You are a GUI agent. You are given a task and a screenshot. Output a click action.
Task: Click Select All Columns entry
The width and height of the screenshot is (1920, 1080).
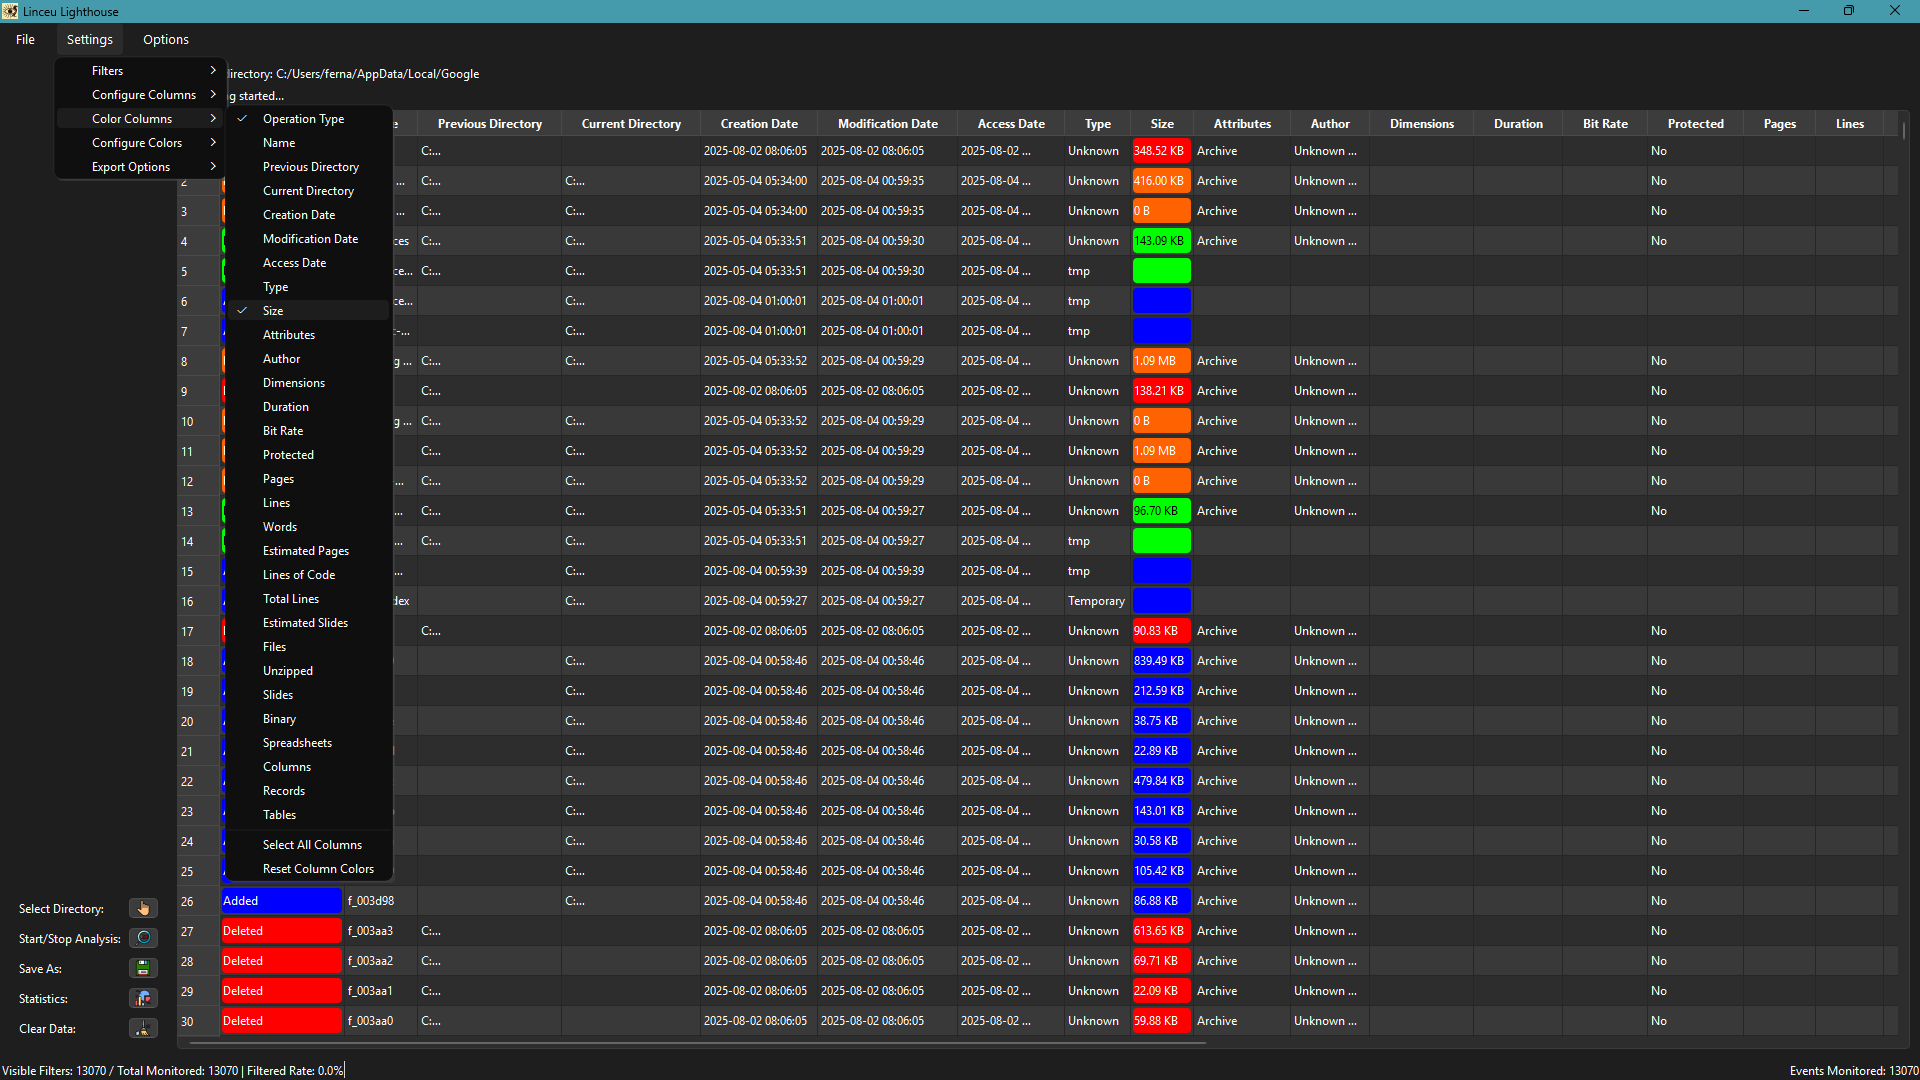point(312,845)
